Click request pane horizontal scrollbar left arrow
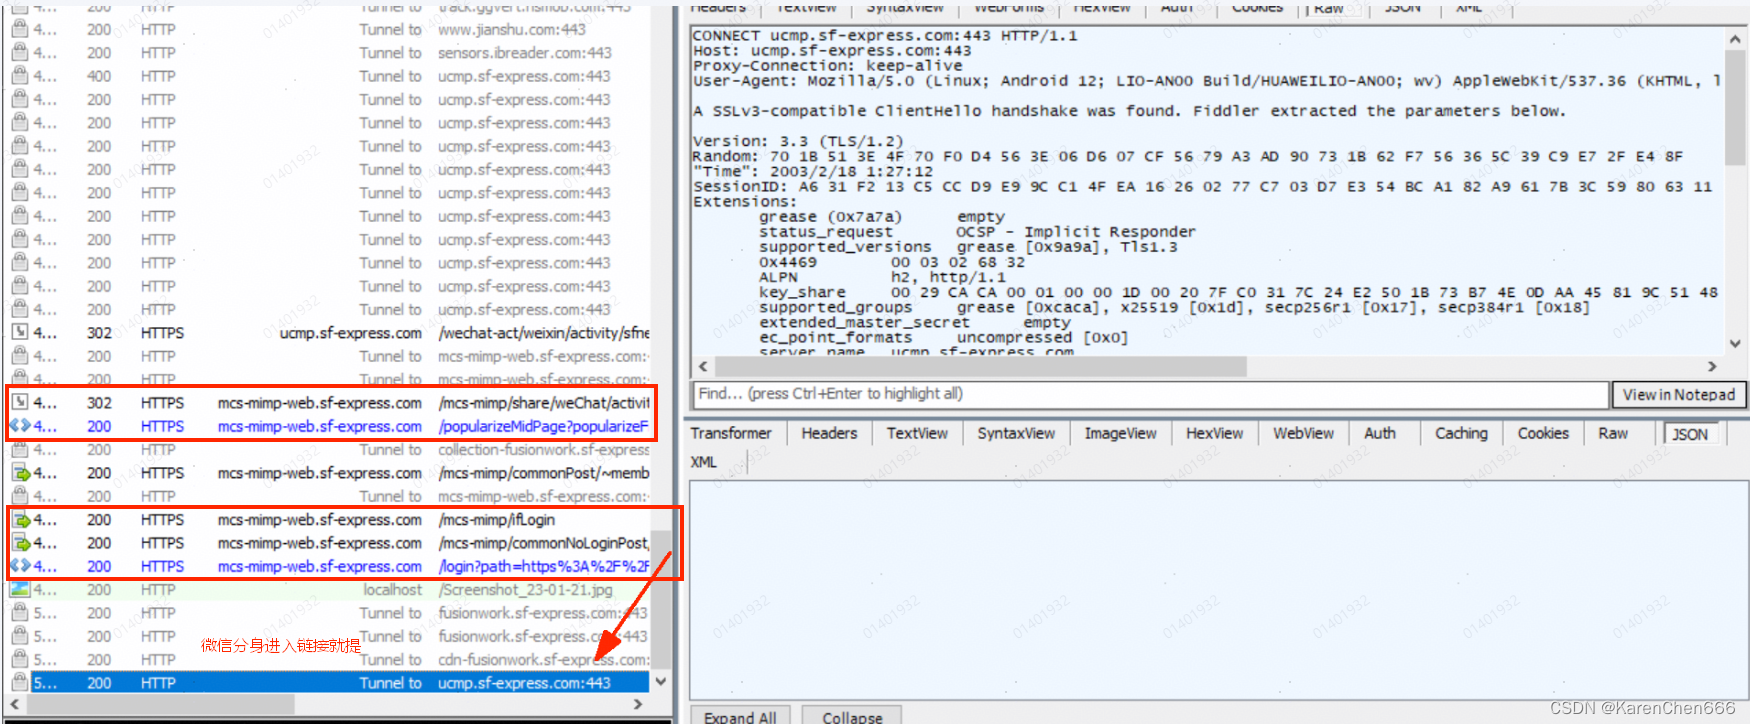This screenshot has height=724, width=1750. click(703, 367)
